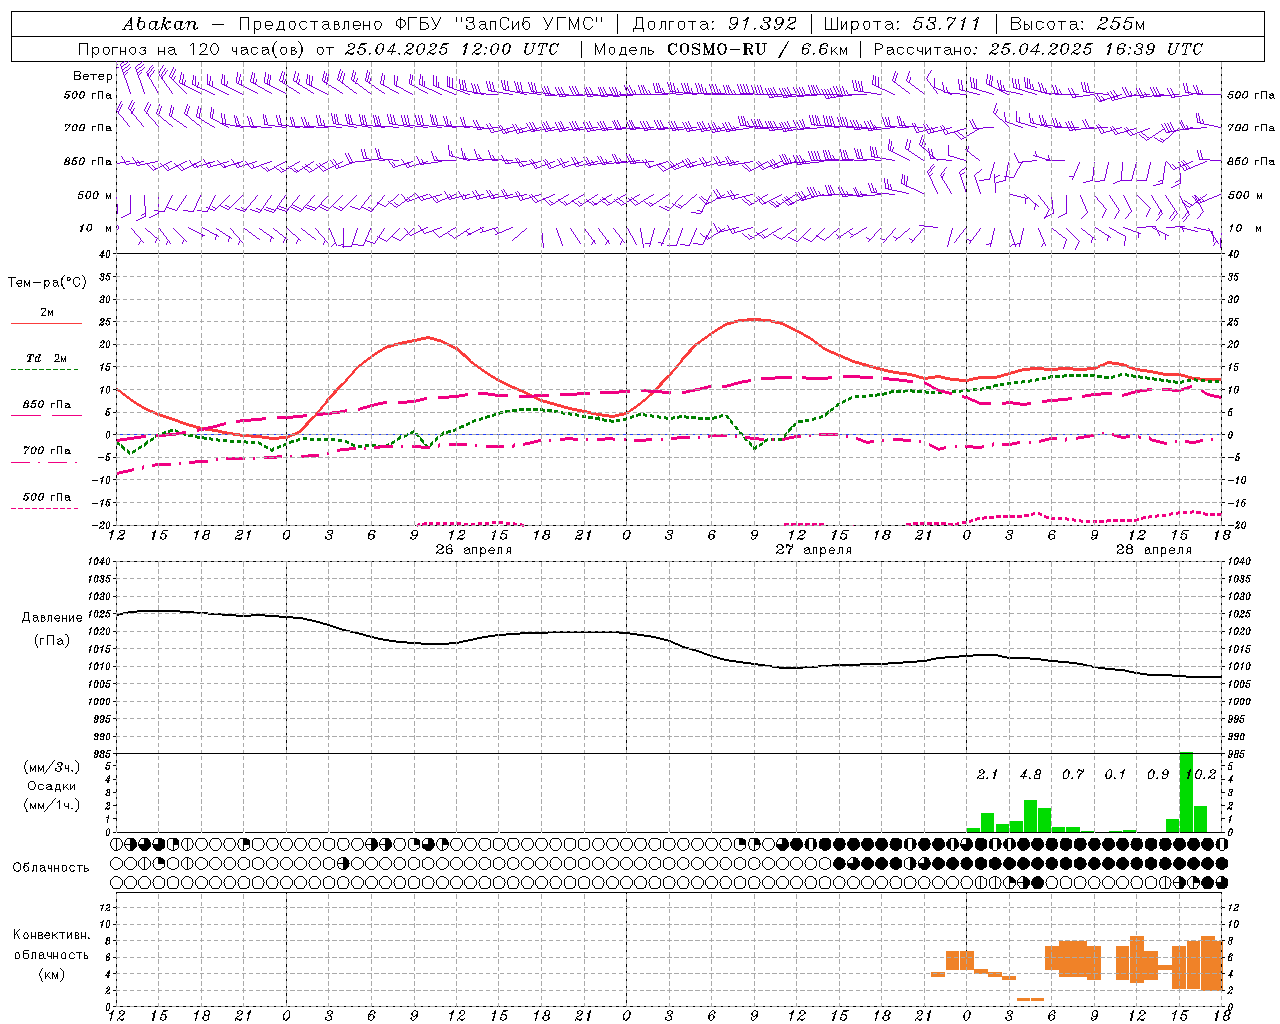Click the '28 апреля' date label
Screen dimensions: 1280x1024
point(1153,550)
